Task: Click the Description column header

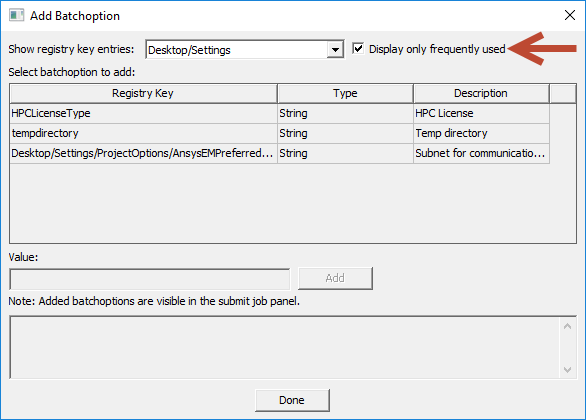Action: pyautogui.click(x=481, y=93)
